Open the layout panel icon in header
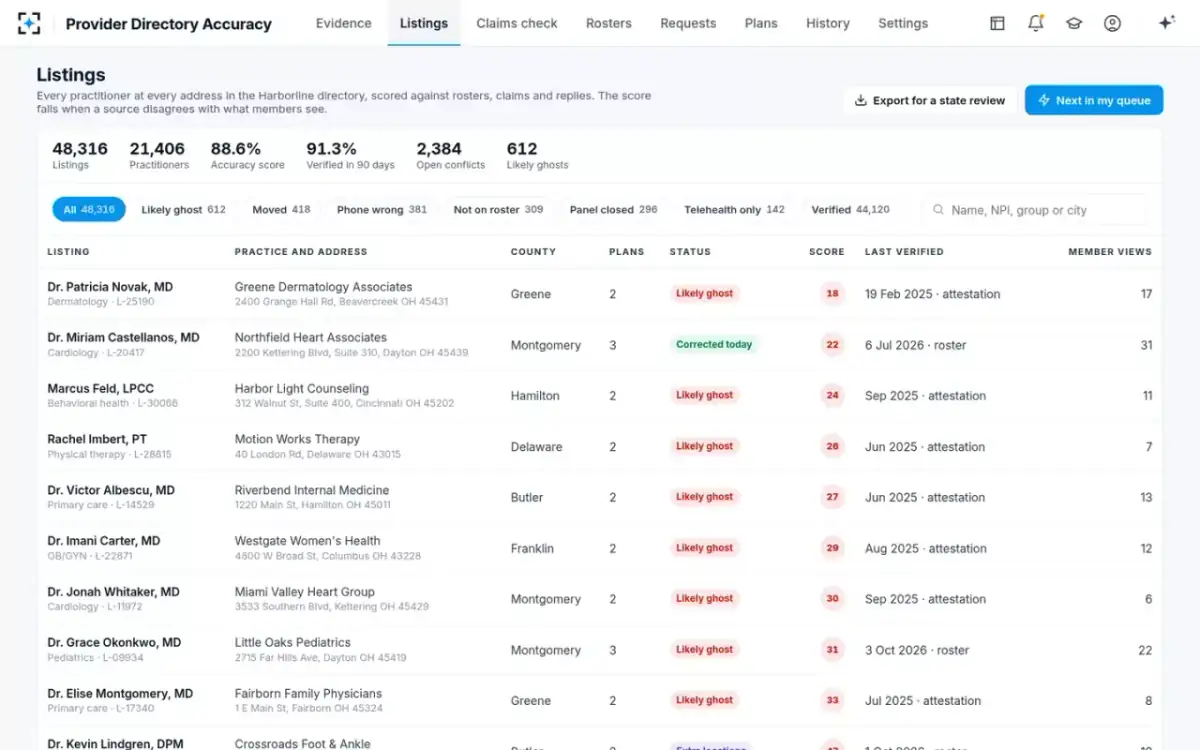The image size is (1200, 750). click(x=997, y=23)
